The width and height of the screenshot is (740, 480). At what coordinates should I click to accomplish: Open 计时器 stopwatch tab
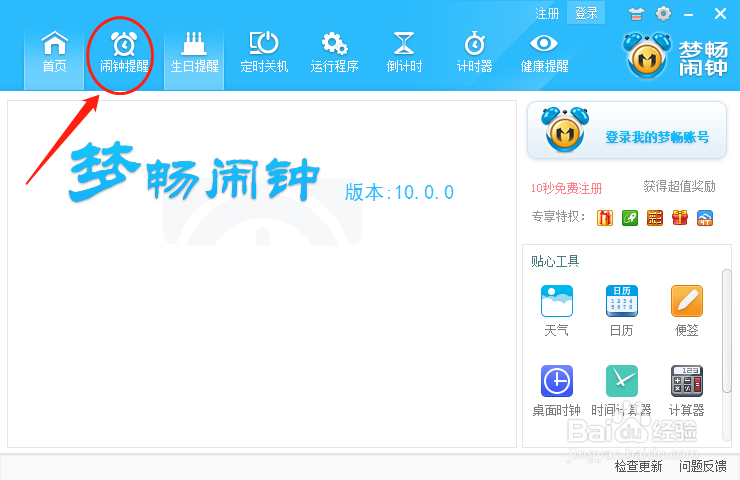pyautogui.click(x=474, y=53)
